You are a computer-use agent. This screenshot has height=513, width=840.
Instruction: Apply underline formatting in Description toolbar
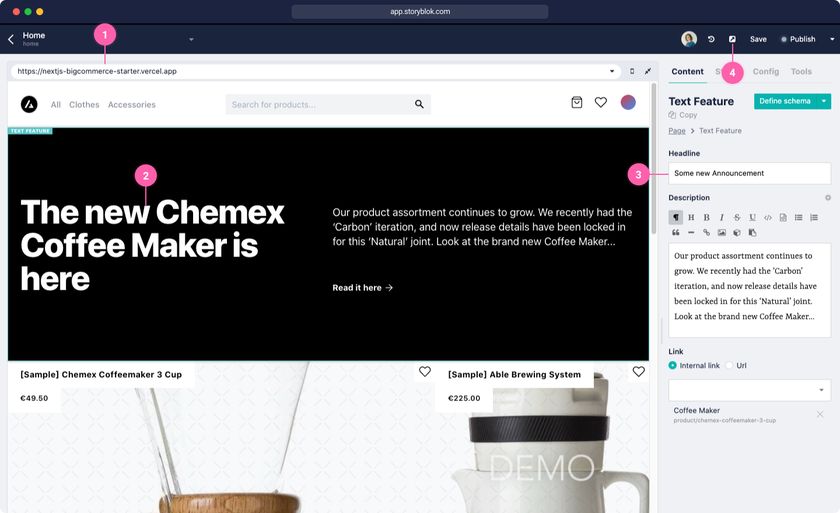752,217
